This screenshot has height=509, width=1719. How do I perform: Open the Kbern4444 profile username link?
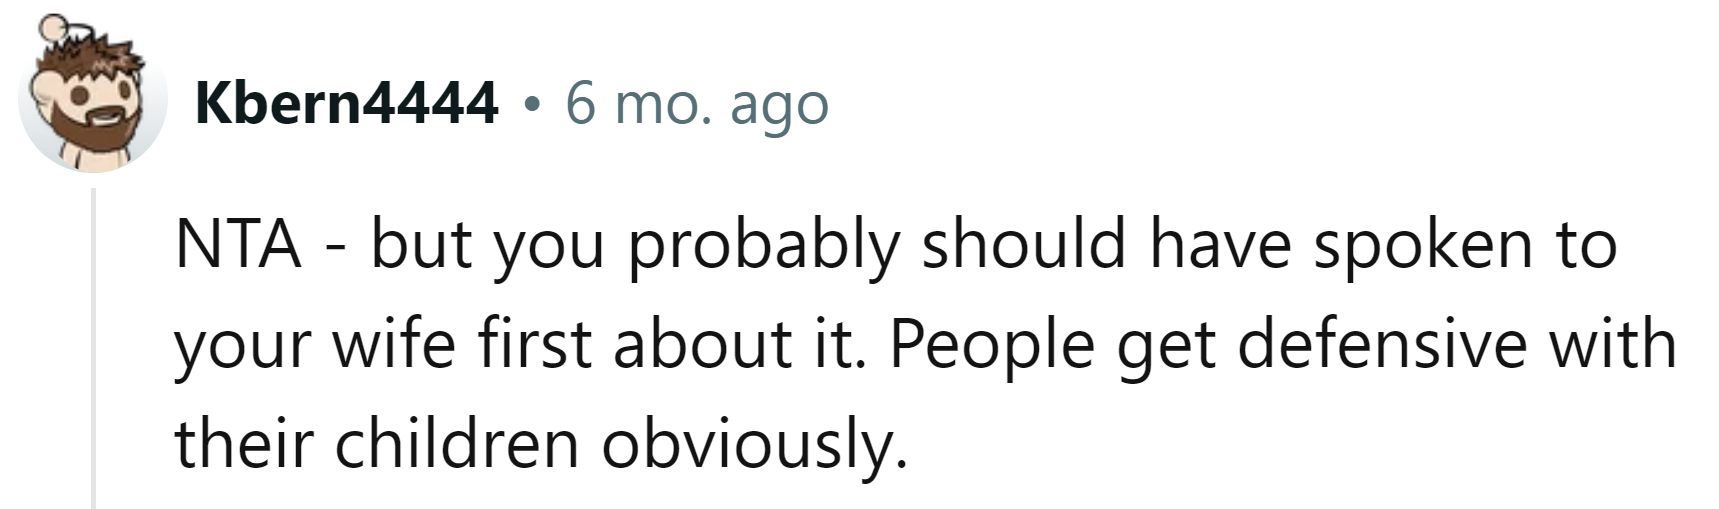coord(347,103)
